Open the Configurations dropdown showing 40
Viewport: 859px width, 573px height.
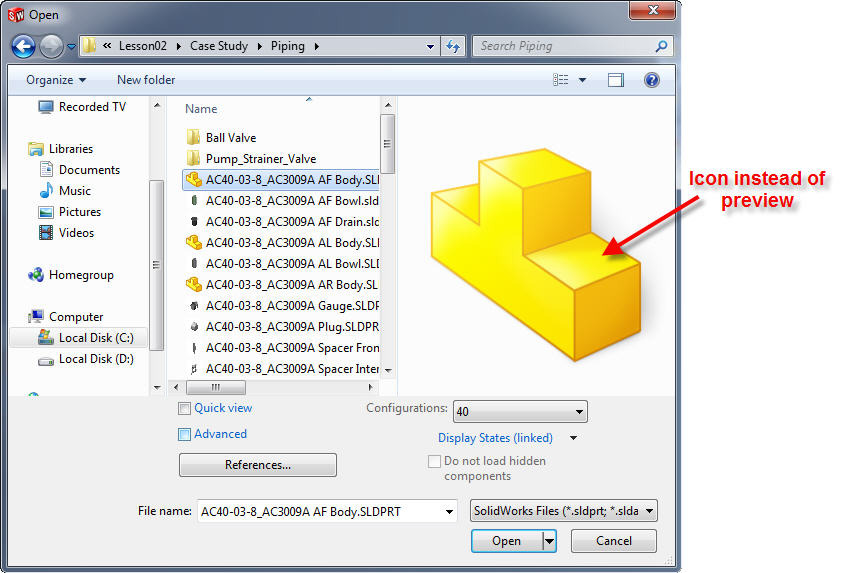520,411
